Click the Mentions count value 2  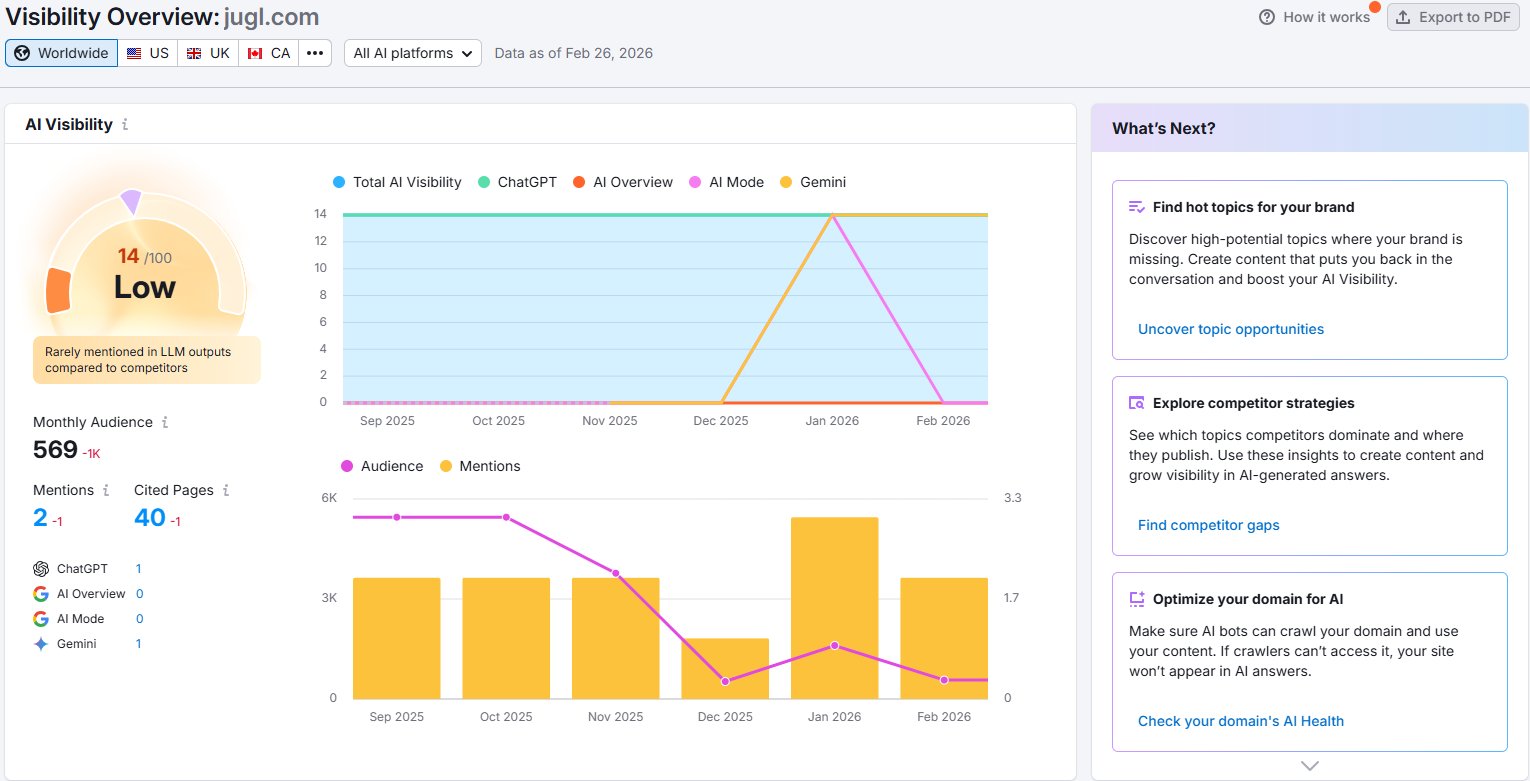pyautogui.click(x=40, y=517)
